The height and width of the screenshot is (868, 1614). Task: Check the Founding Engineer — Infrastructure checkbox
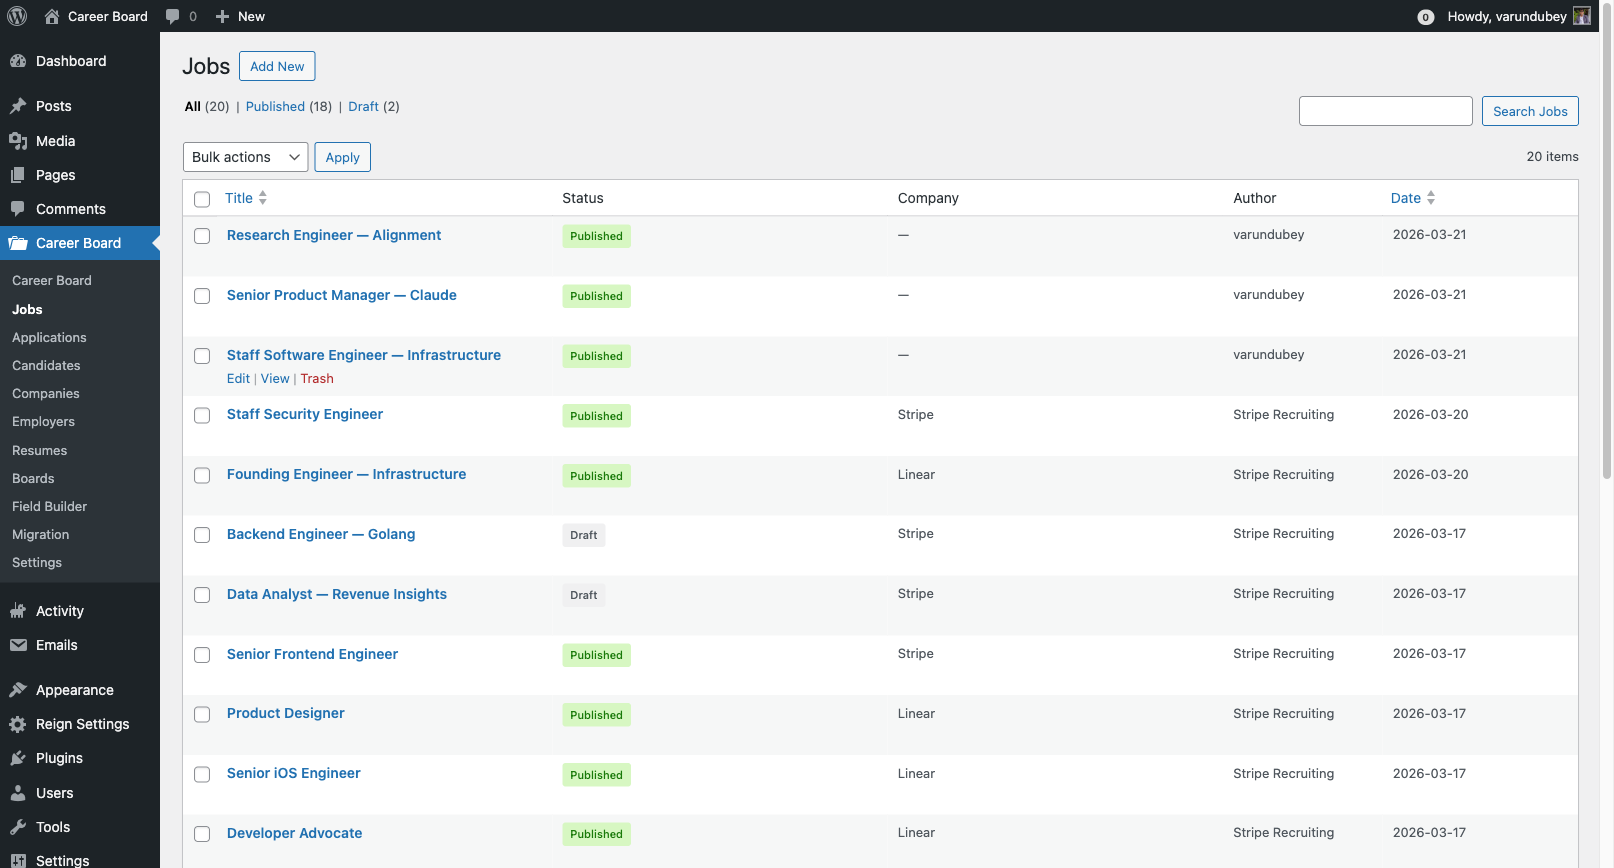point(202,475)
